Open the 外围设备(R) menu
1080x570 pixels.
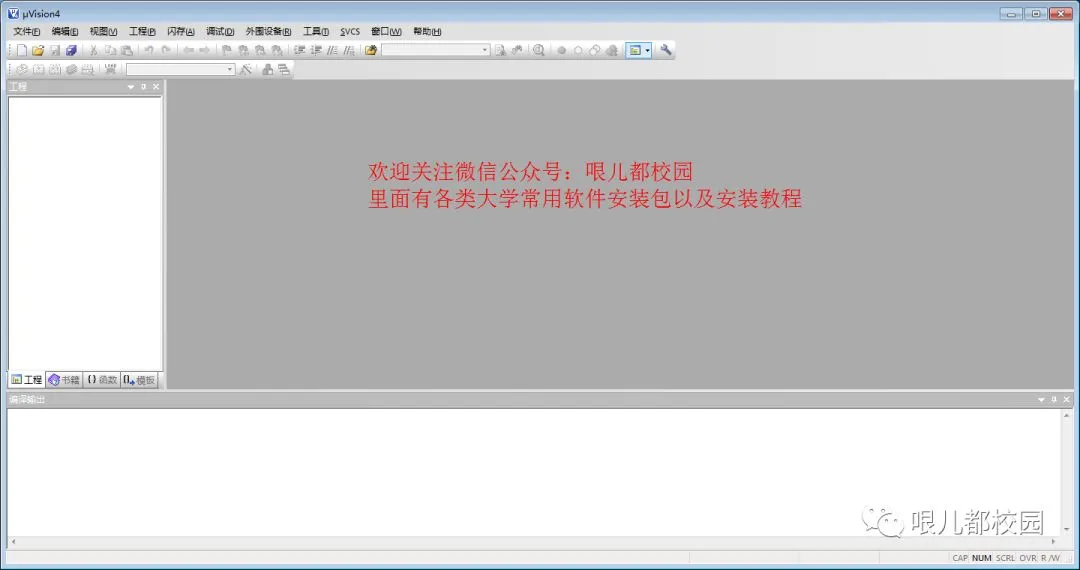coord(268,32)
